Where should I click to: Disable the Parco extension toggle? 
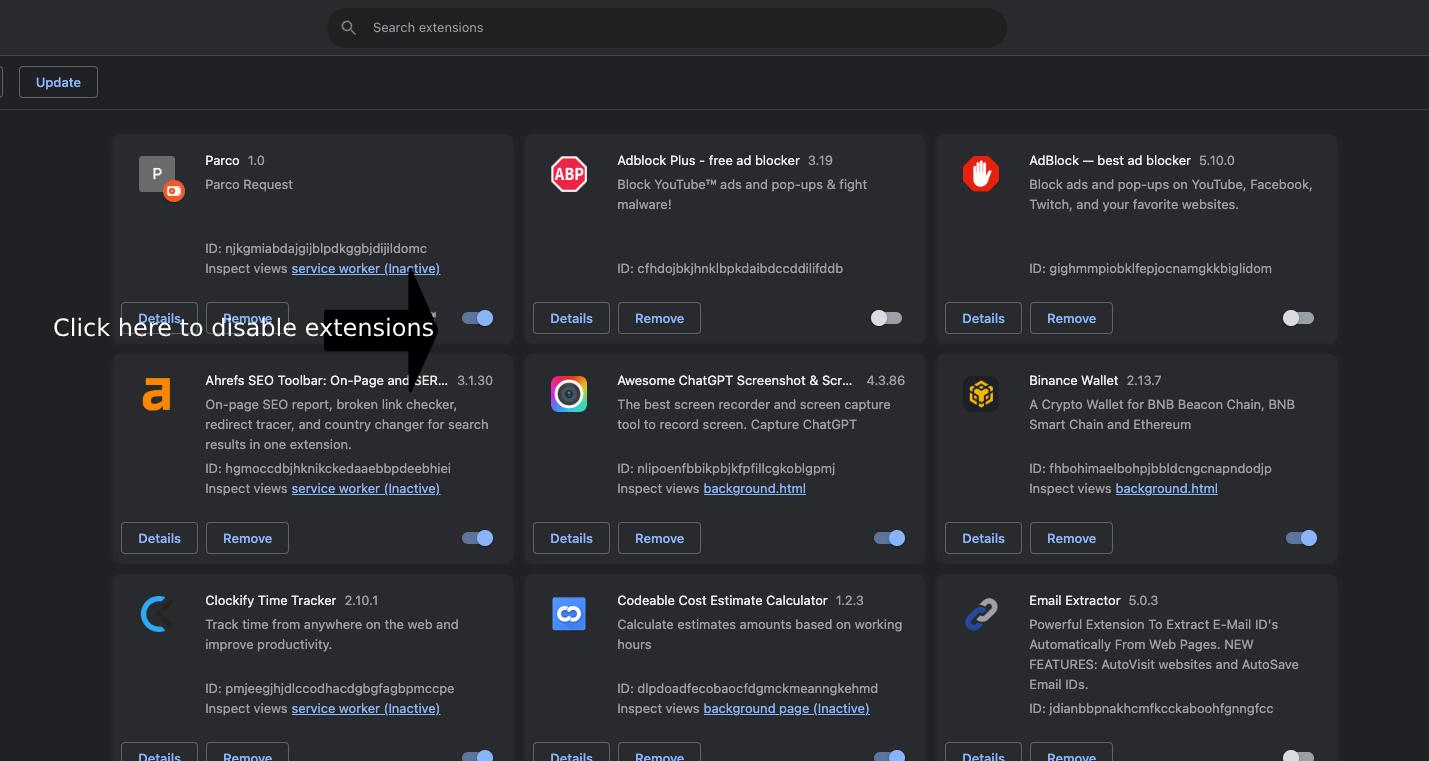tap(477, 318)
